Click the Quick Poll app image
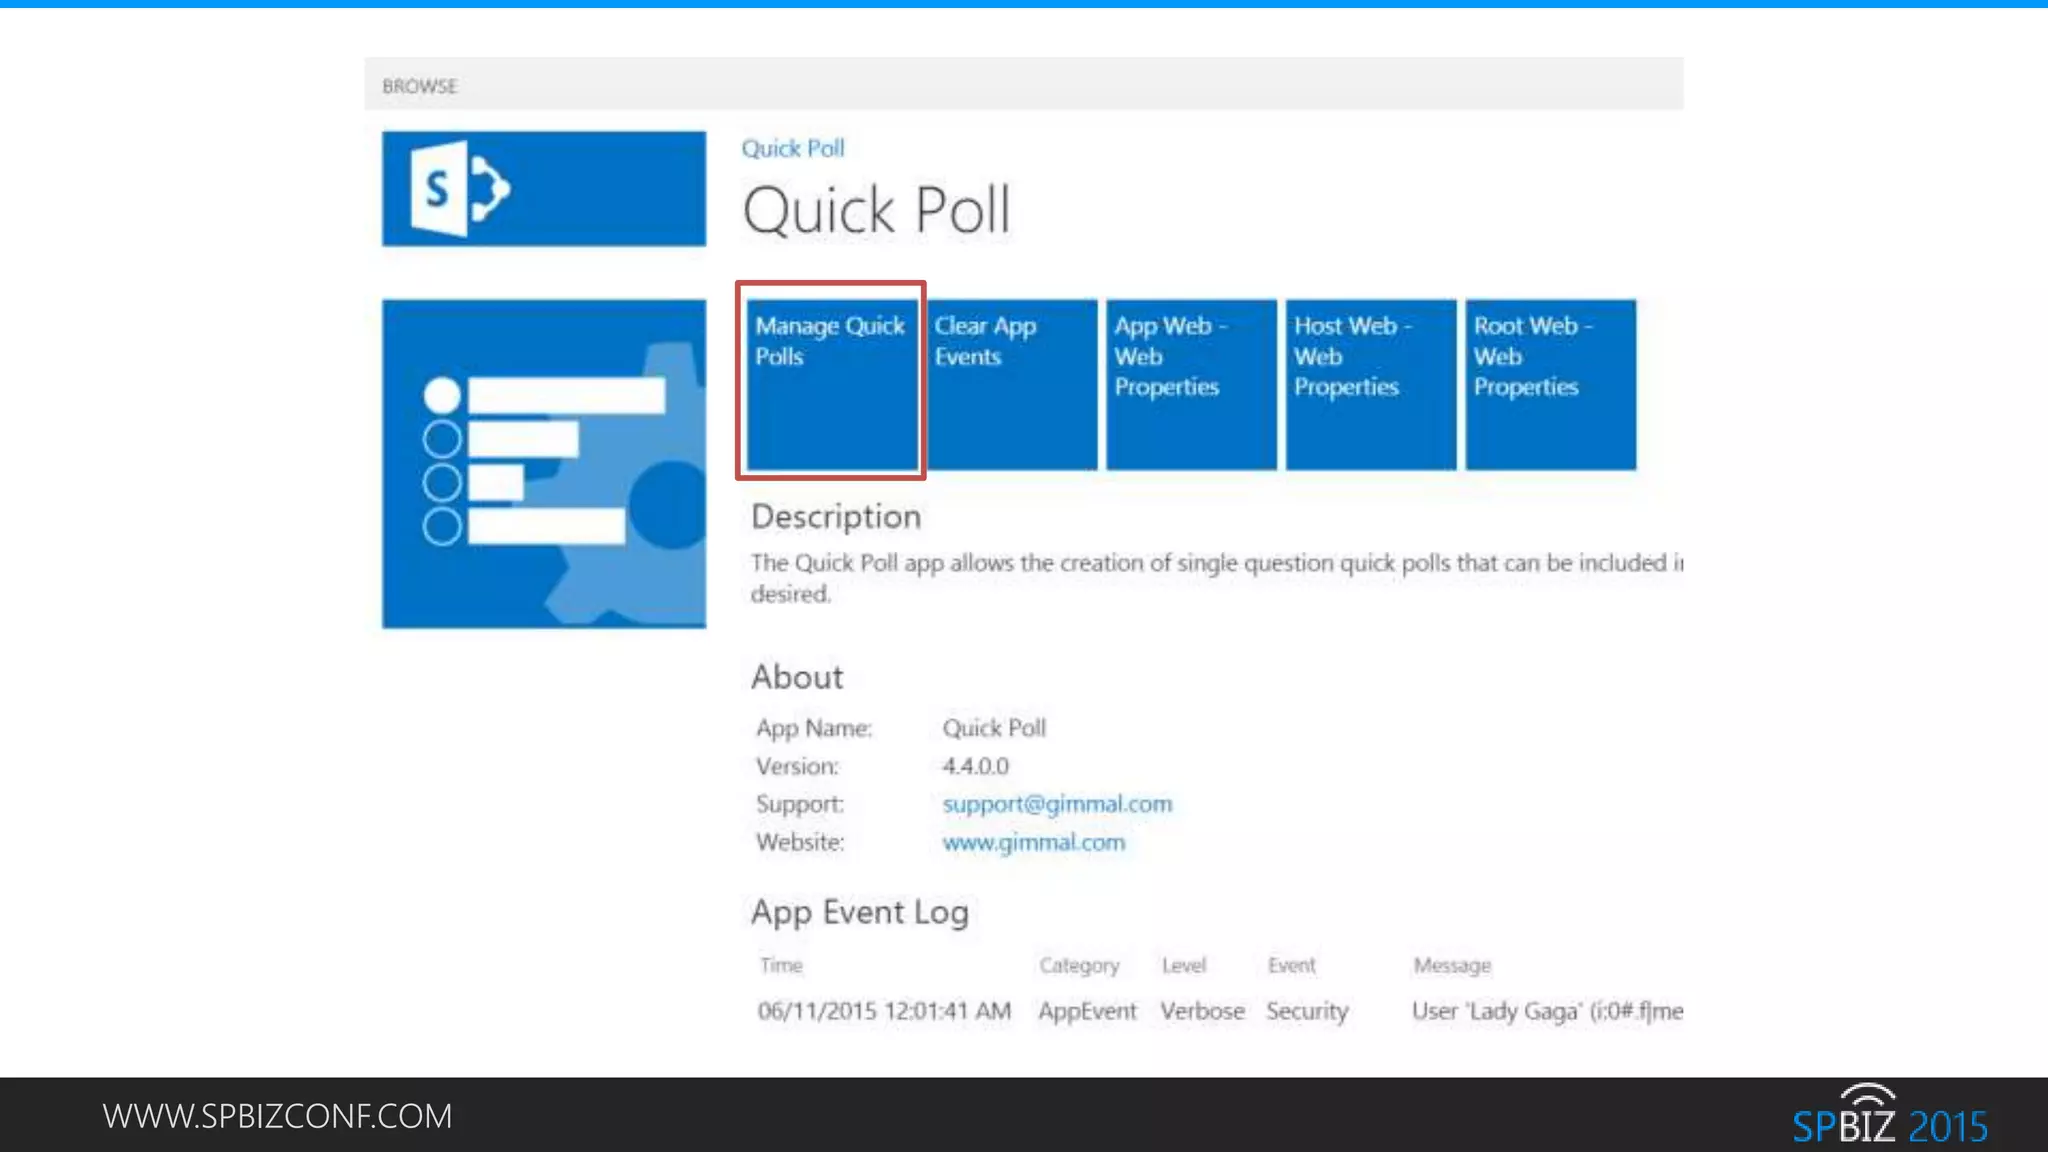This screenshot has height=1152, width=2048. (x=543, y=463)
